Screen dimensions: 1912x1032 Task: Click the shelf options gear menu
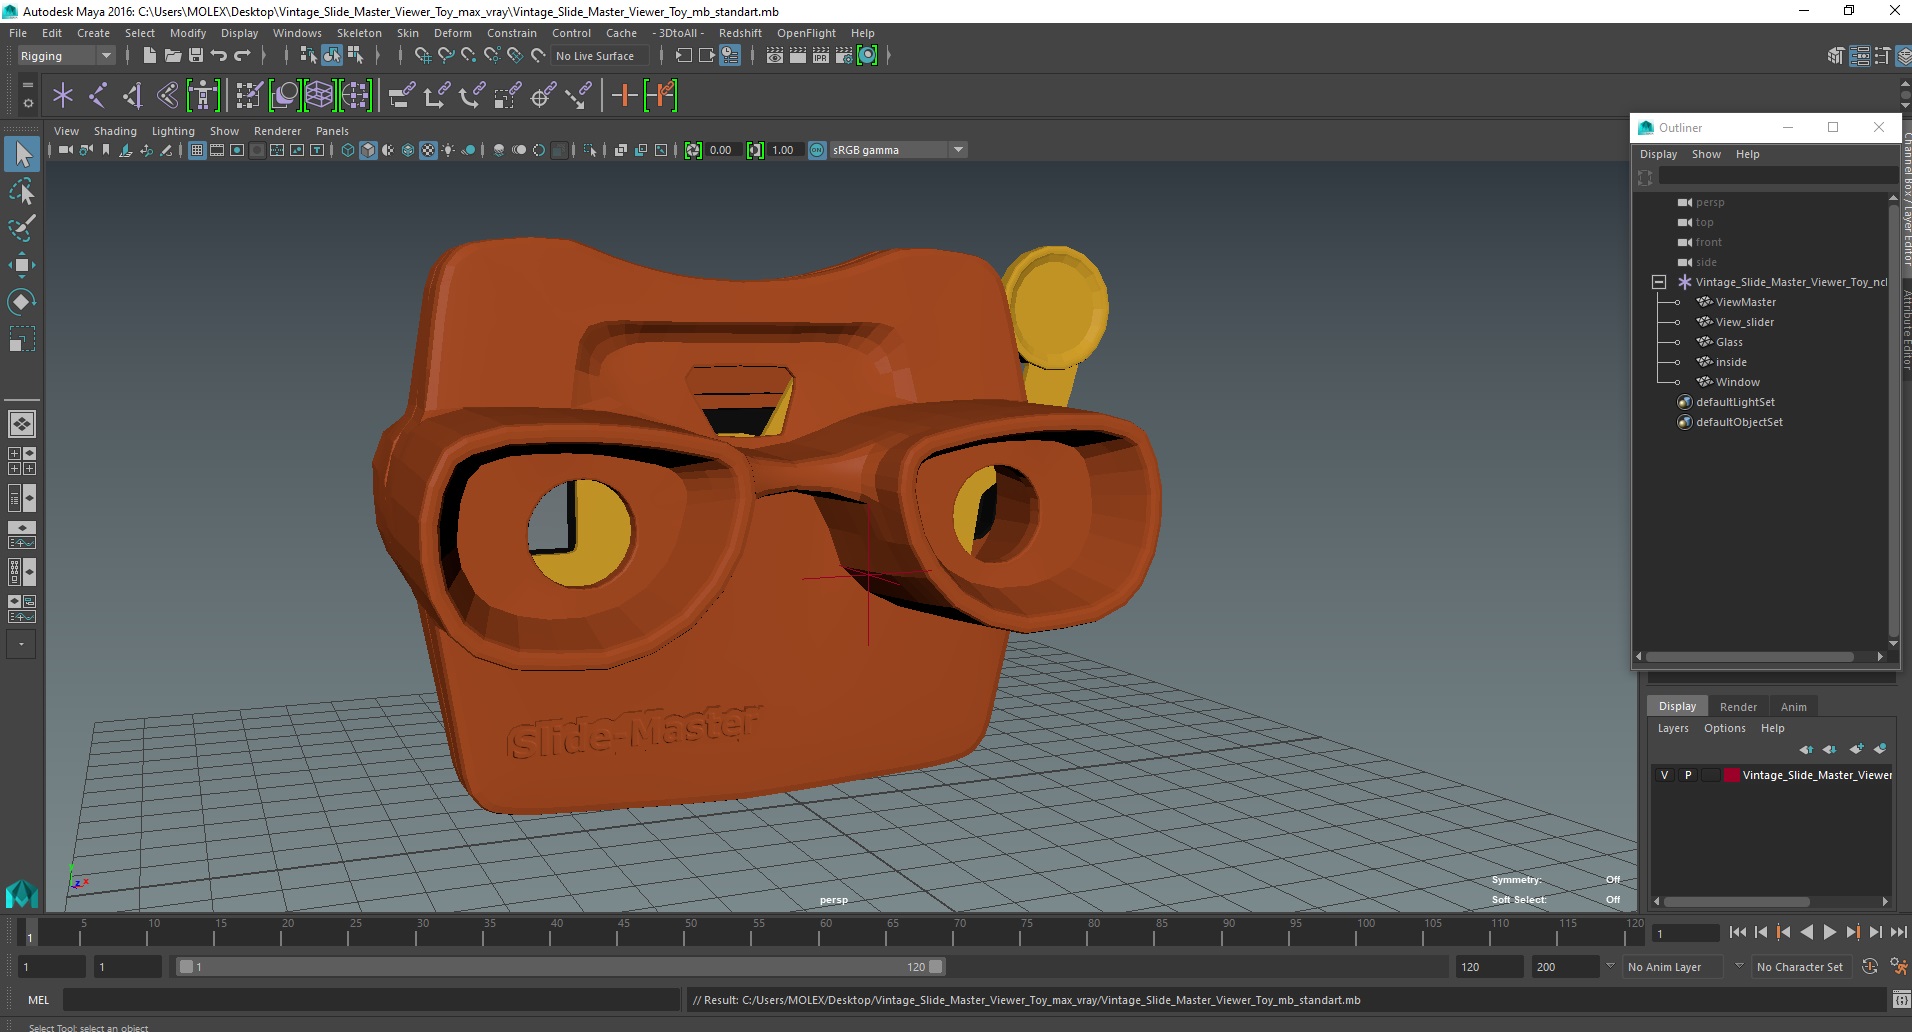tap(27, 102)
